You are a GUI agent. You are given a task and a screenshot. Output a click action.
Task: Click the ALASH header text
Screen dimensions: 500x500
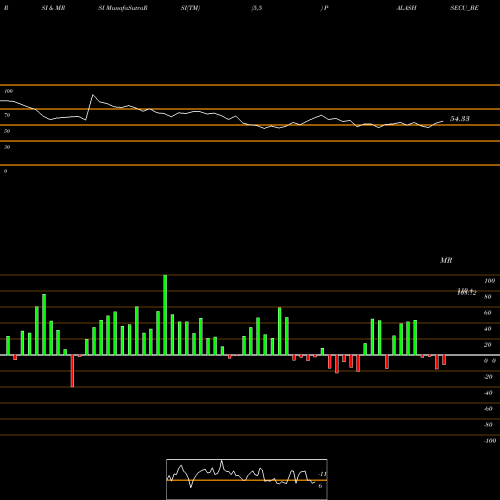tap(406, 8)
